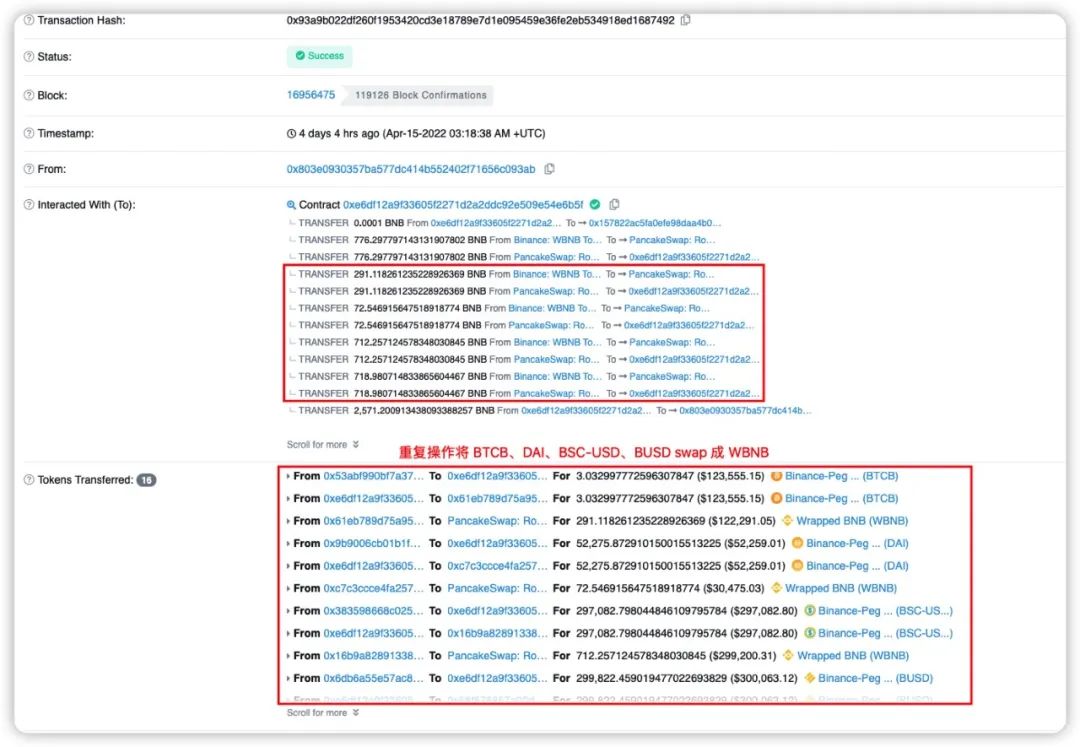Expand token row to 0x61eb789d75a95
The height and width of the screenshot is (747, 1080).
point(288,498)
